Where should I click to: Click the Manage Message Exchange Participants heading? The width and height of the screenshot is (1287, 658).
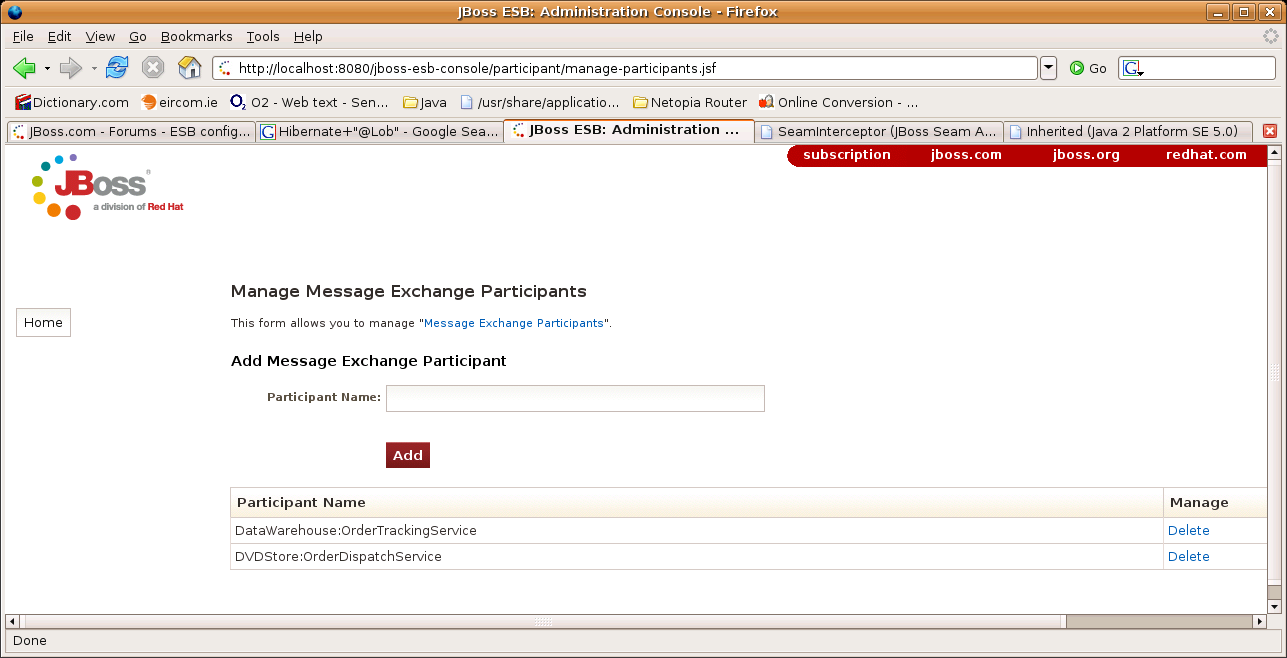tap(408, 292)
